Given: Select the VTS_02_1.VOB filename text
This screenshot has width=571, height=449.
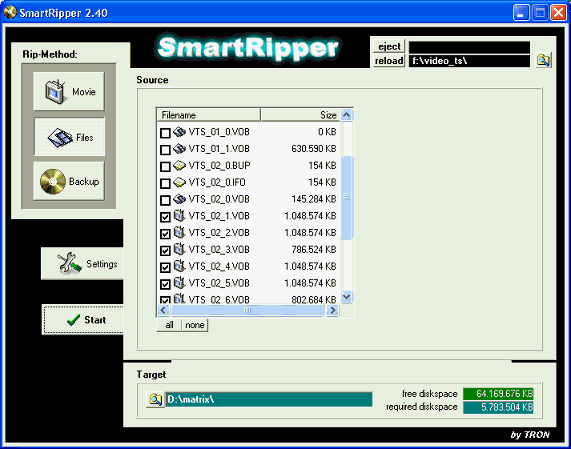Looking at the screenshot, I should (219, 216).
